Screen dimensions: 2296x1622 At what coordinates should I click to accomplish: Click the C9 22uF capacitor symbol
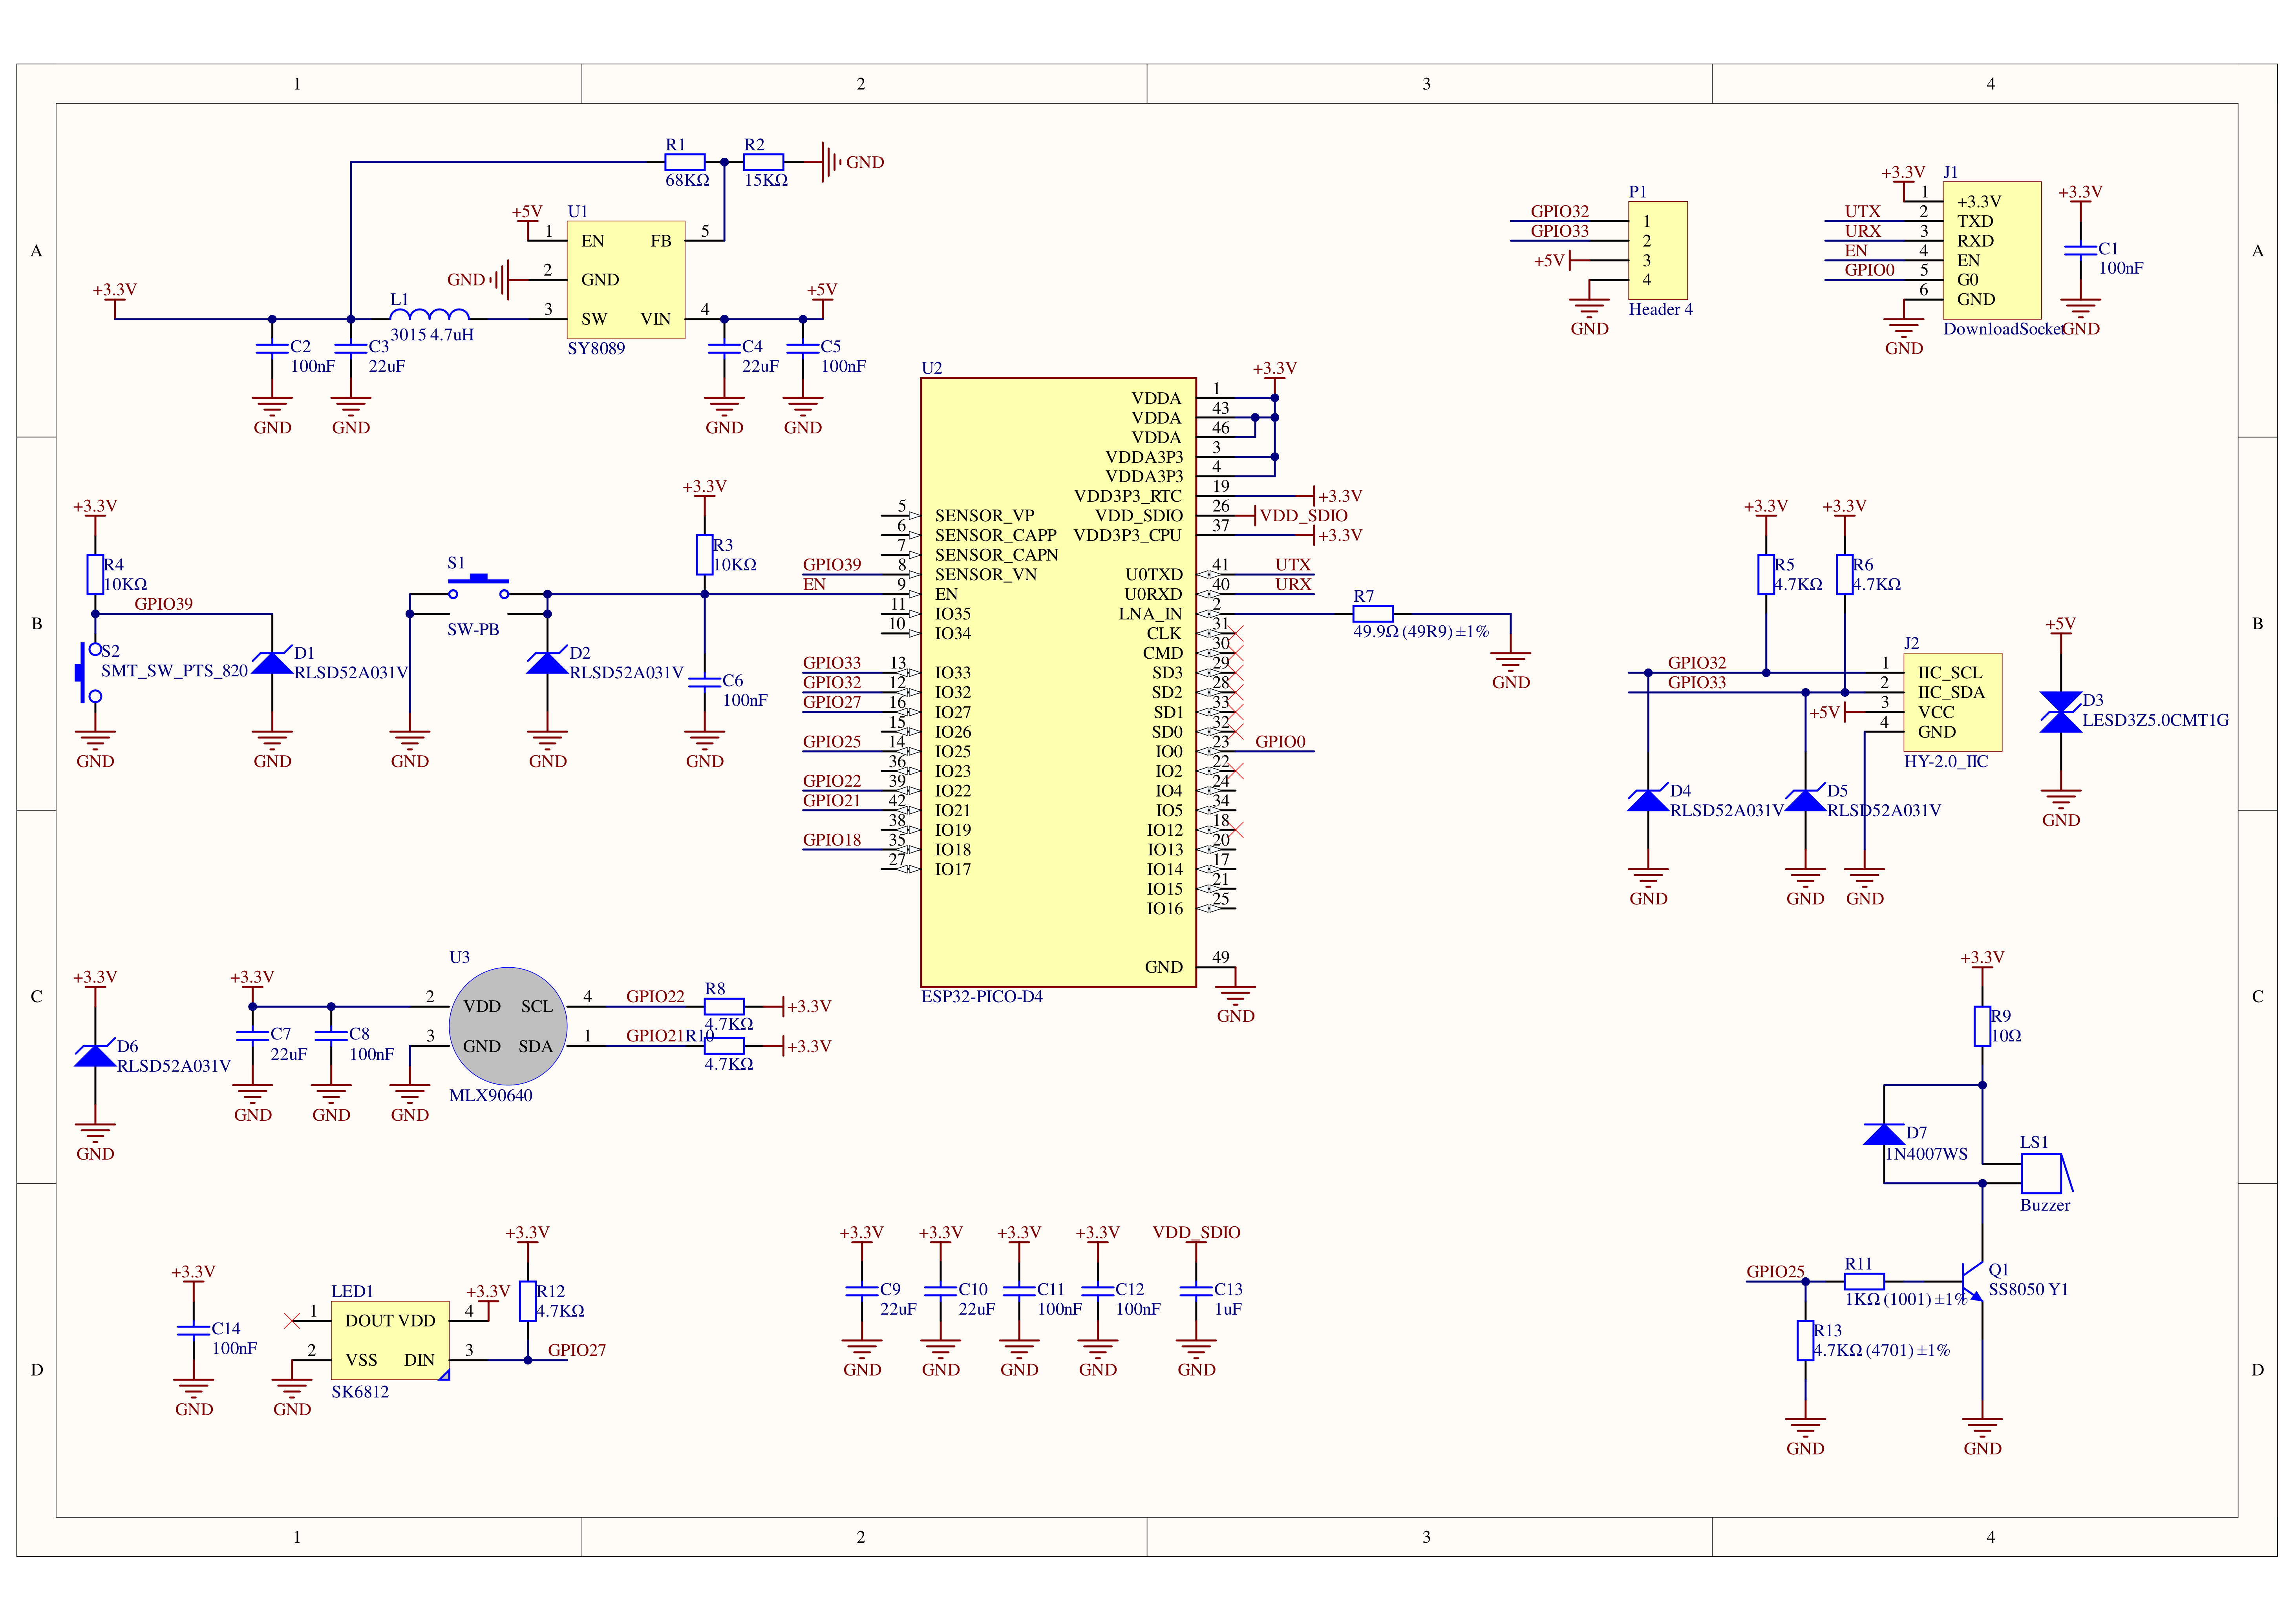[x=862, y=1291]
